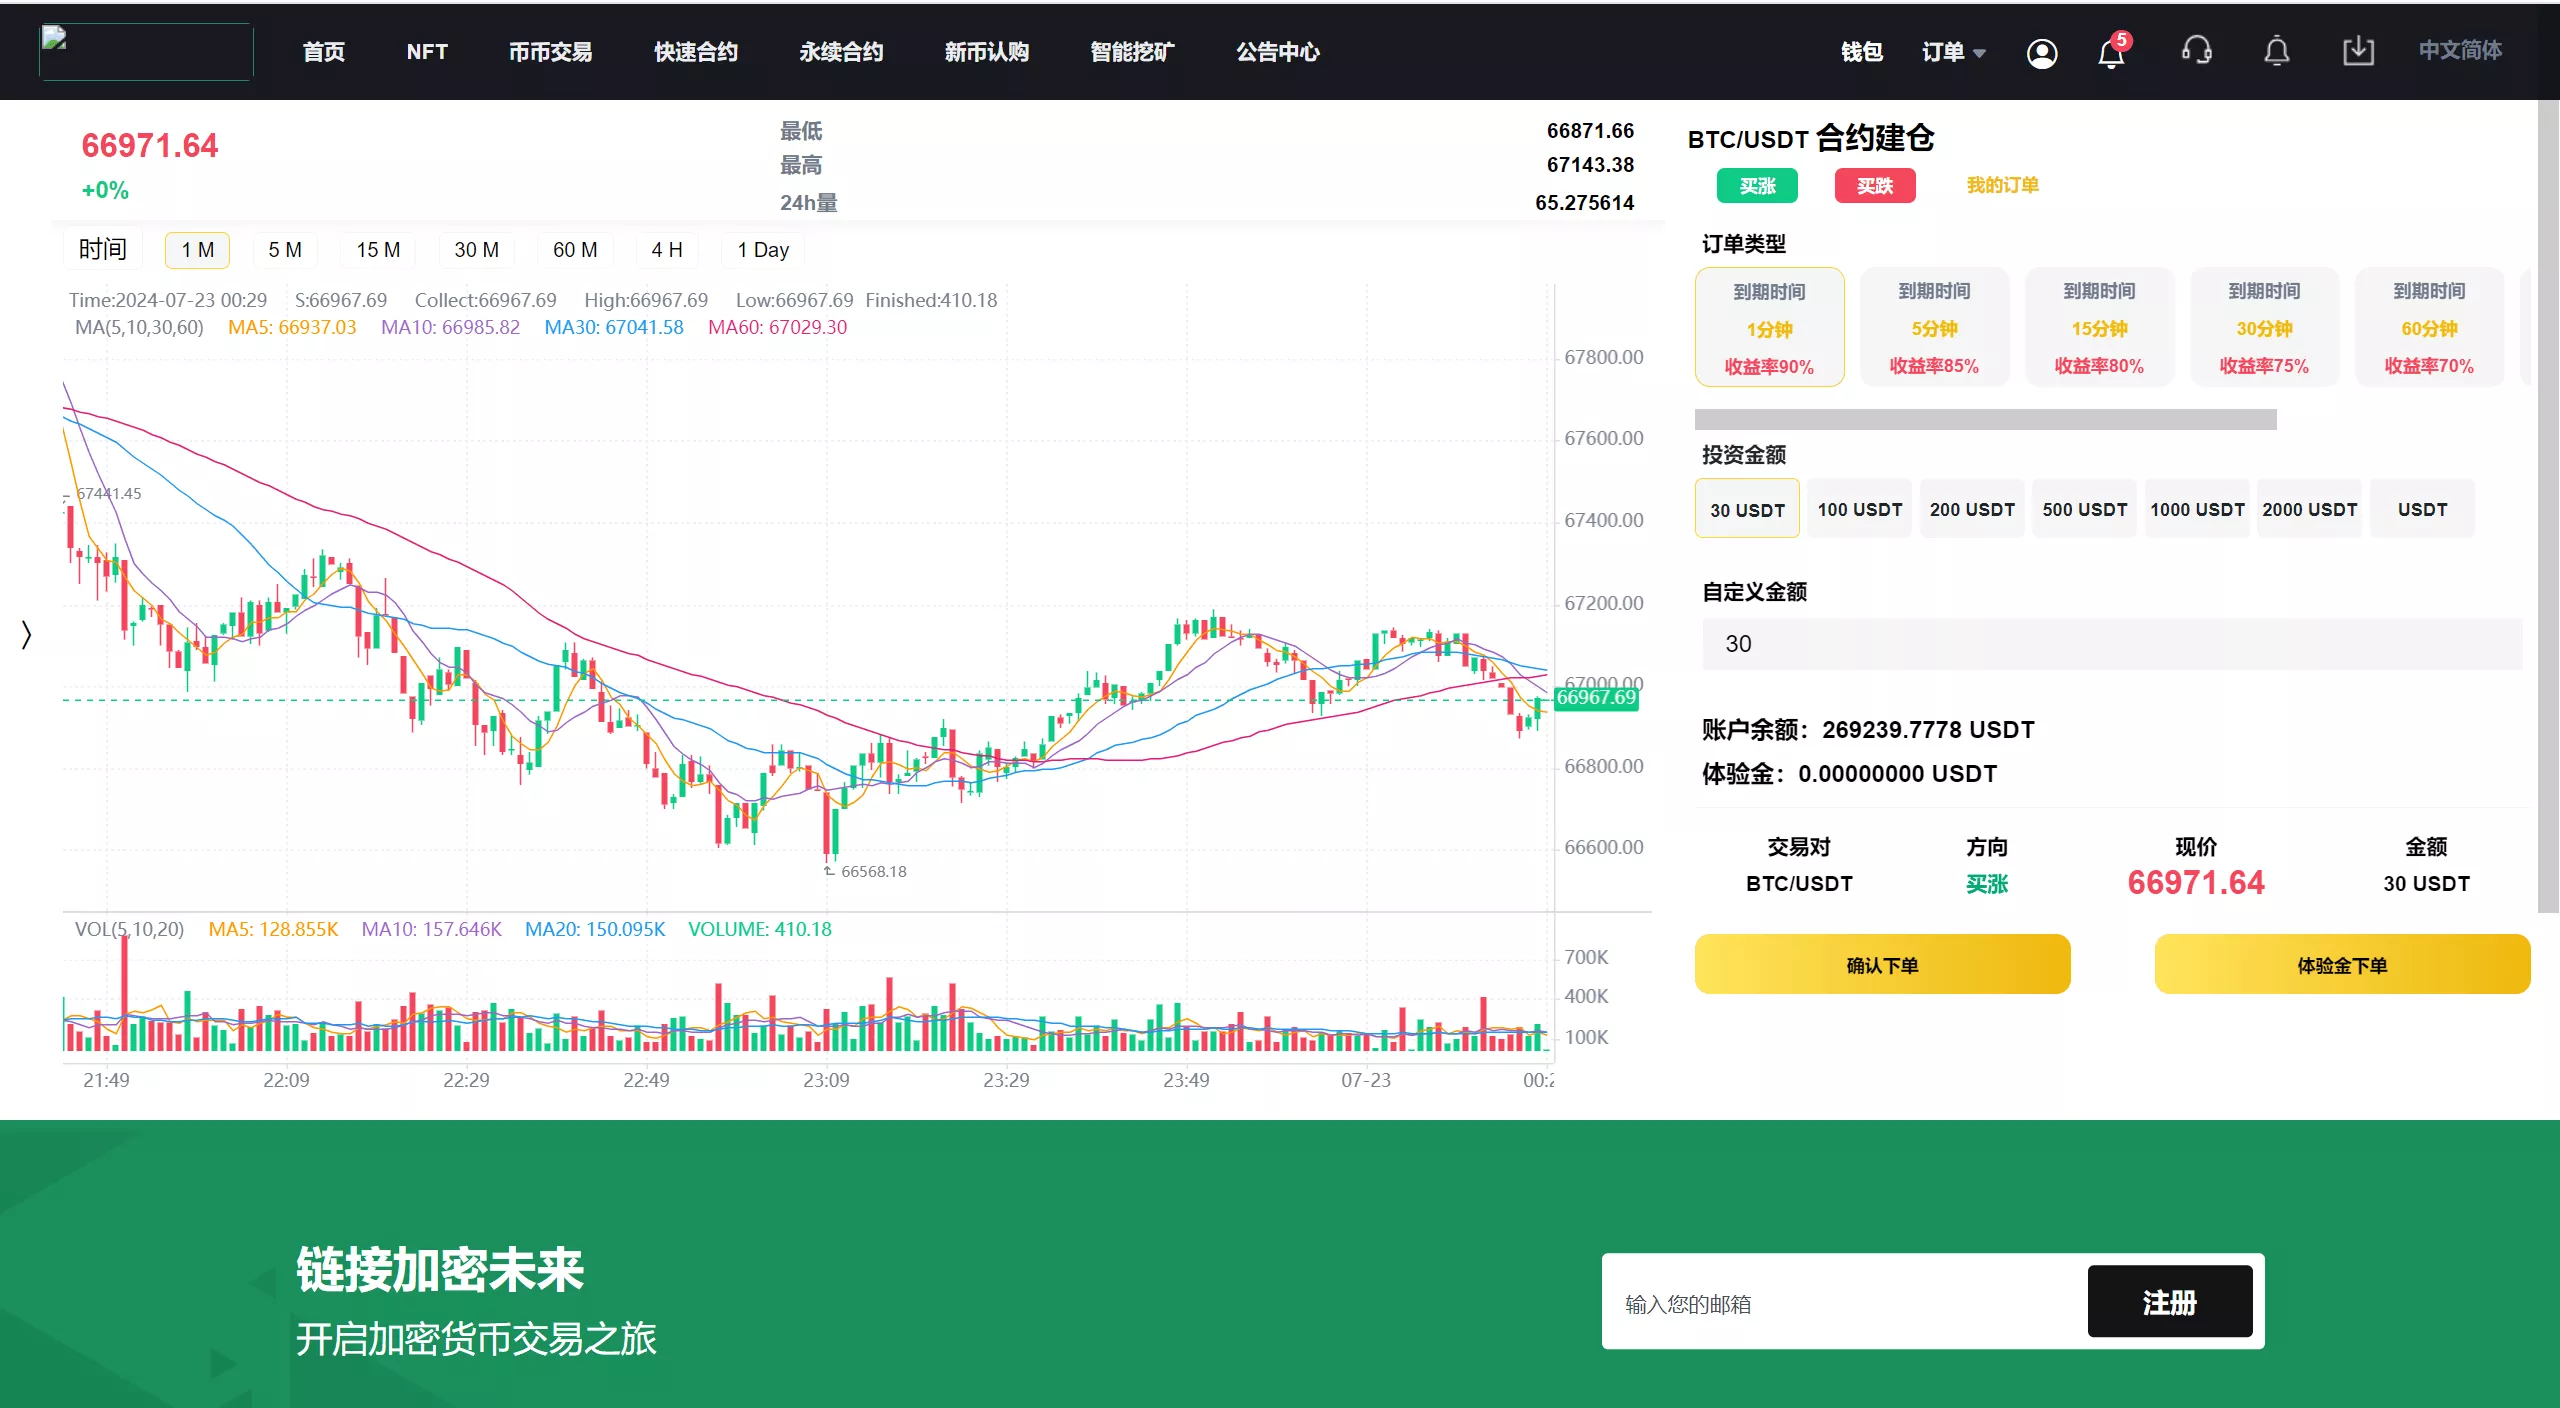Collapse the left chart panel chevron
The height and width of the screenshot is (1408, 2560).
tap(26, 633)
